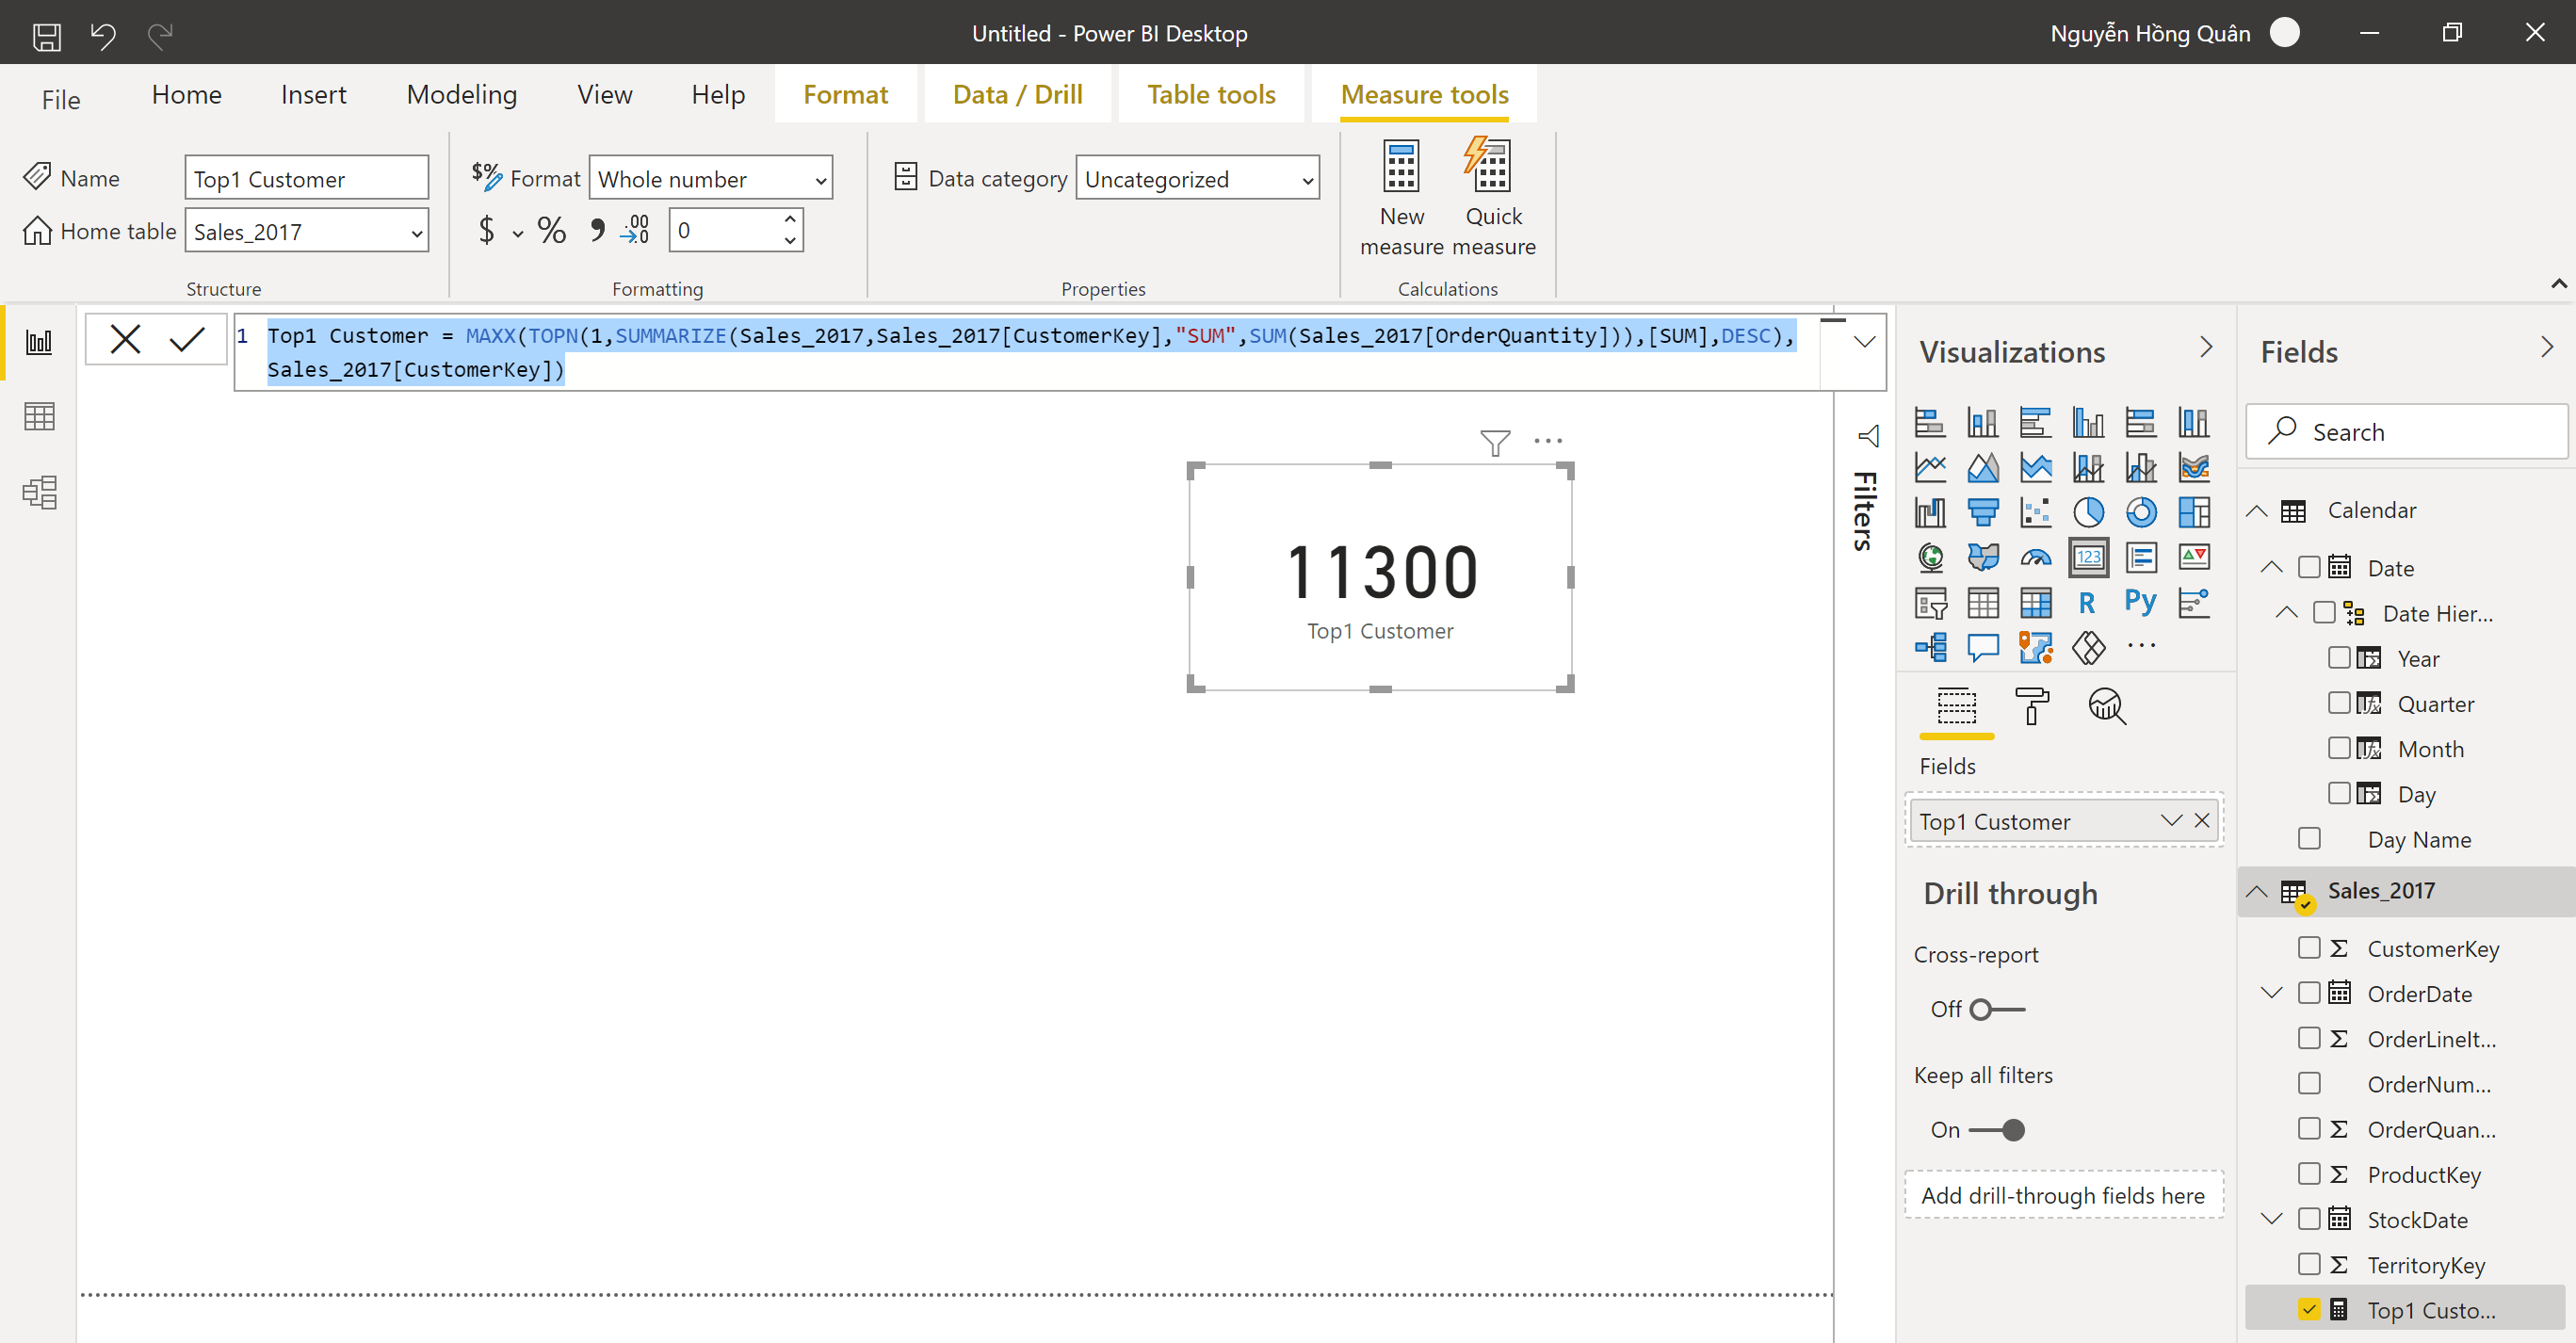Select the Python visual icon

tap(2140, 602)
